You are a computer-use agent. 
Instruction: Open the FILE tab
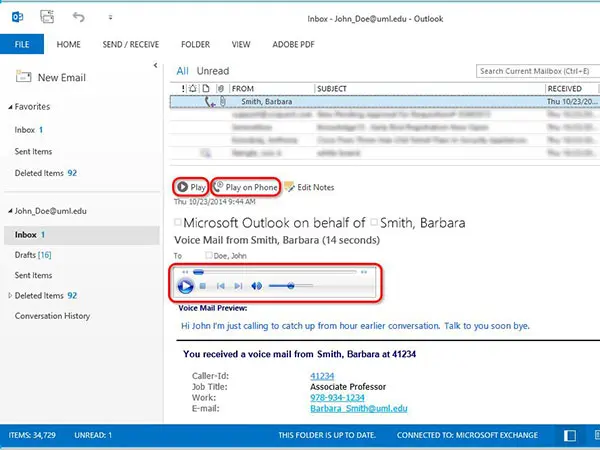point(22,44)
